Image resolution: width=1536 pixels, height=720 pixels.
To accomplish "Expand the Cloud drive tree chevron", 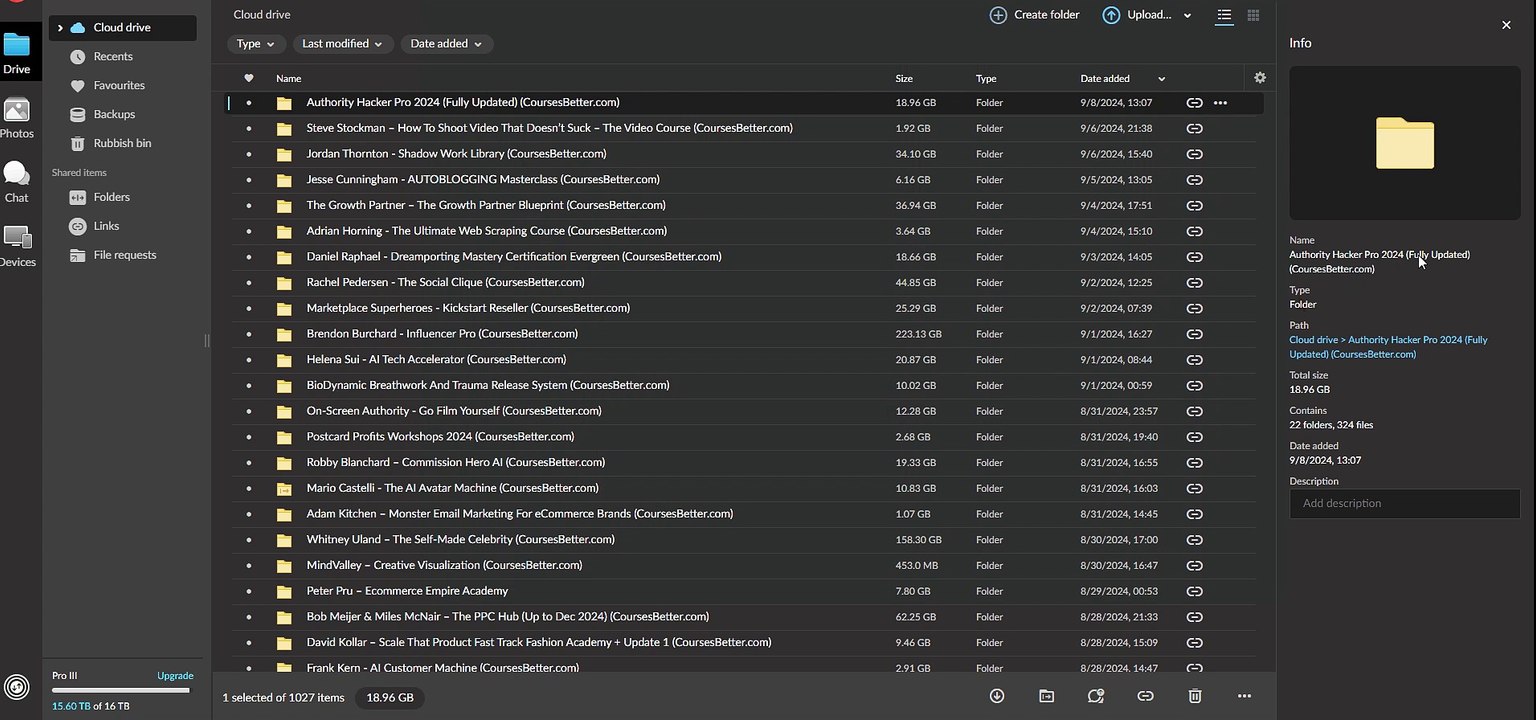I will click(x=60, y=28).
